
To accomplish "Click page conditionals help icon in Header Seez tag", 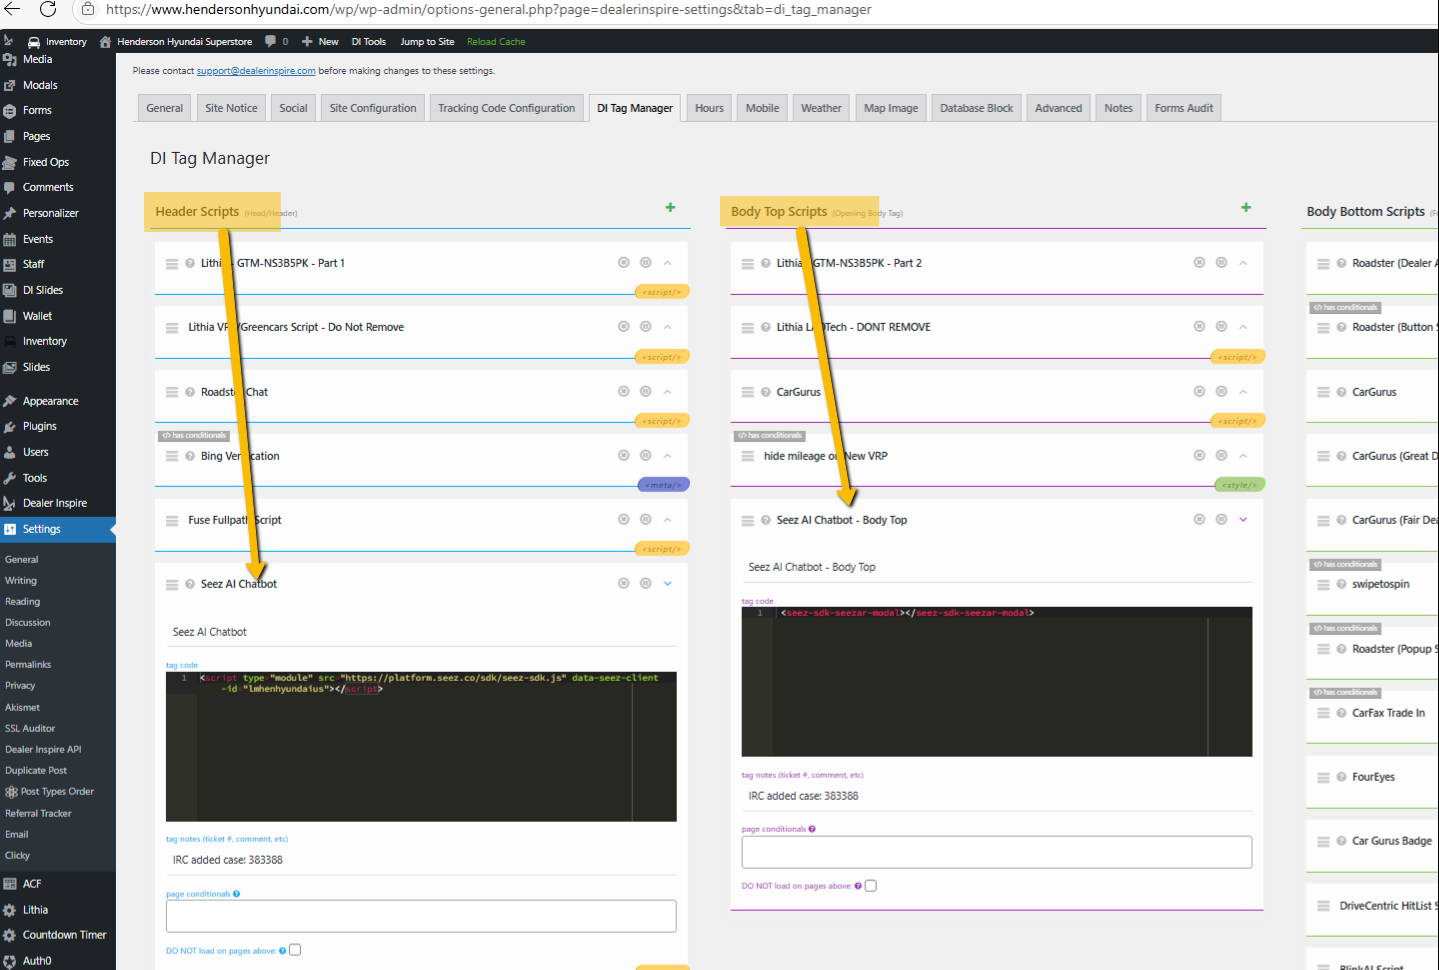I will pos(236,894).
